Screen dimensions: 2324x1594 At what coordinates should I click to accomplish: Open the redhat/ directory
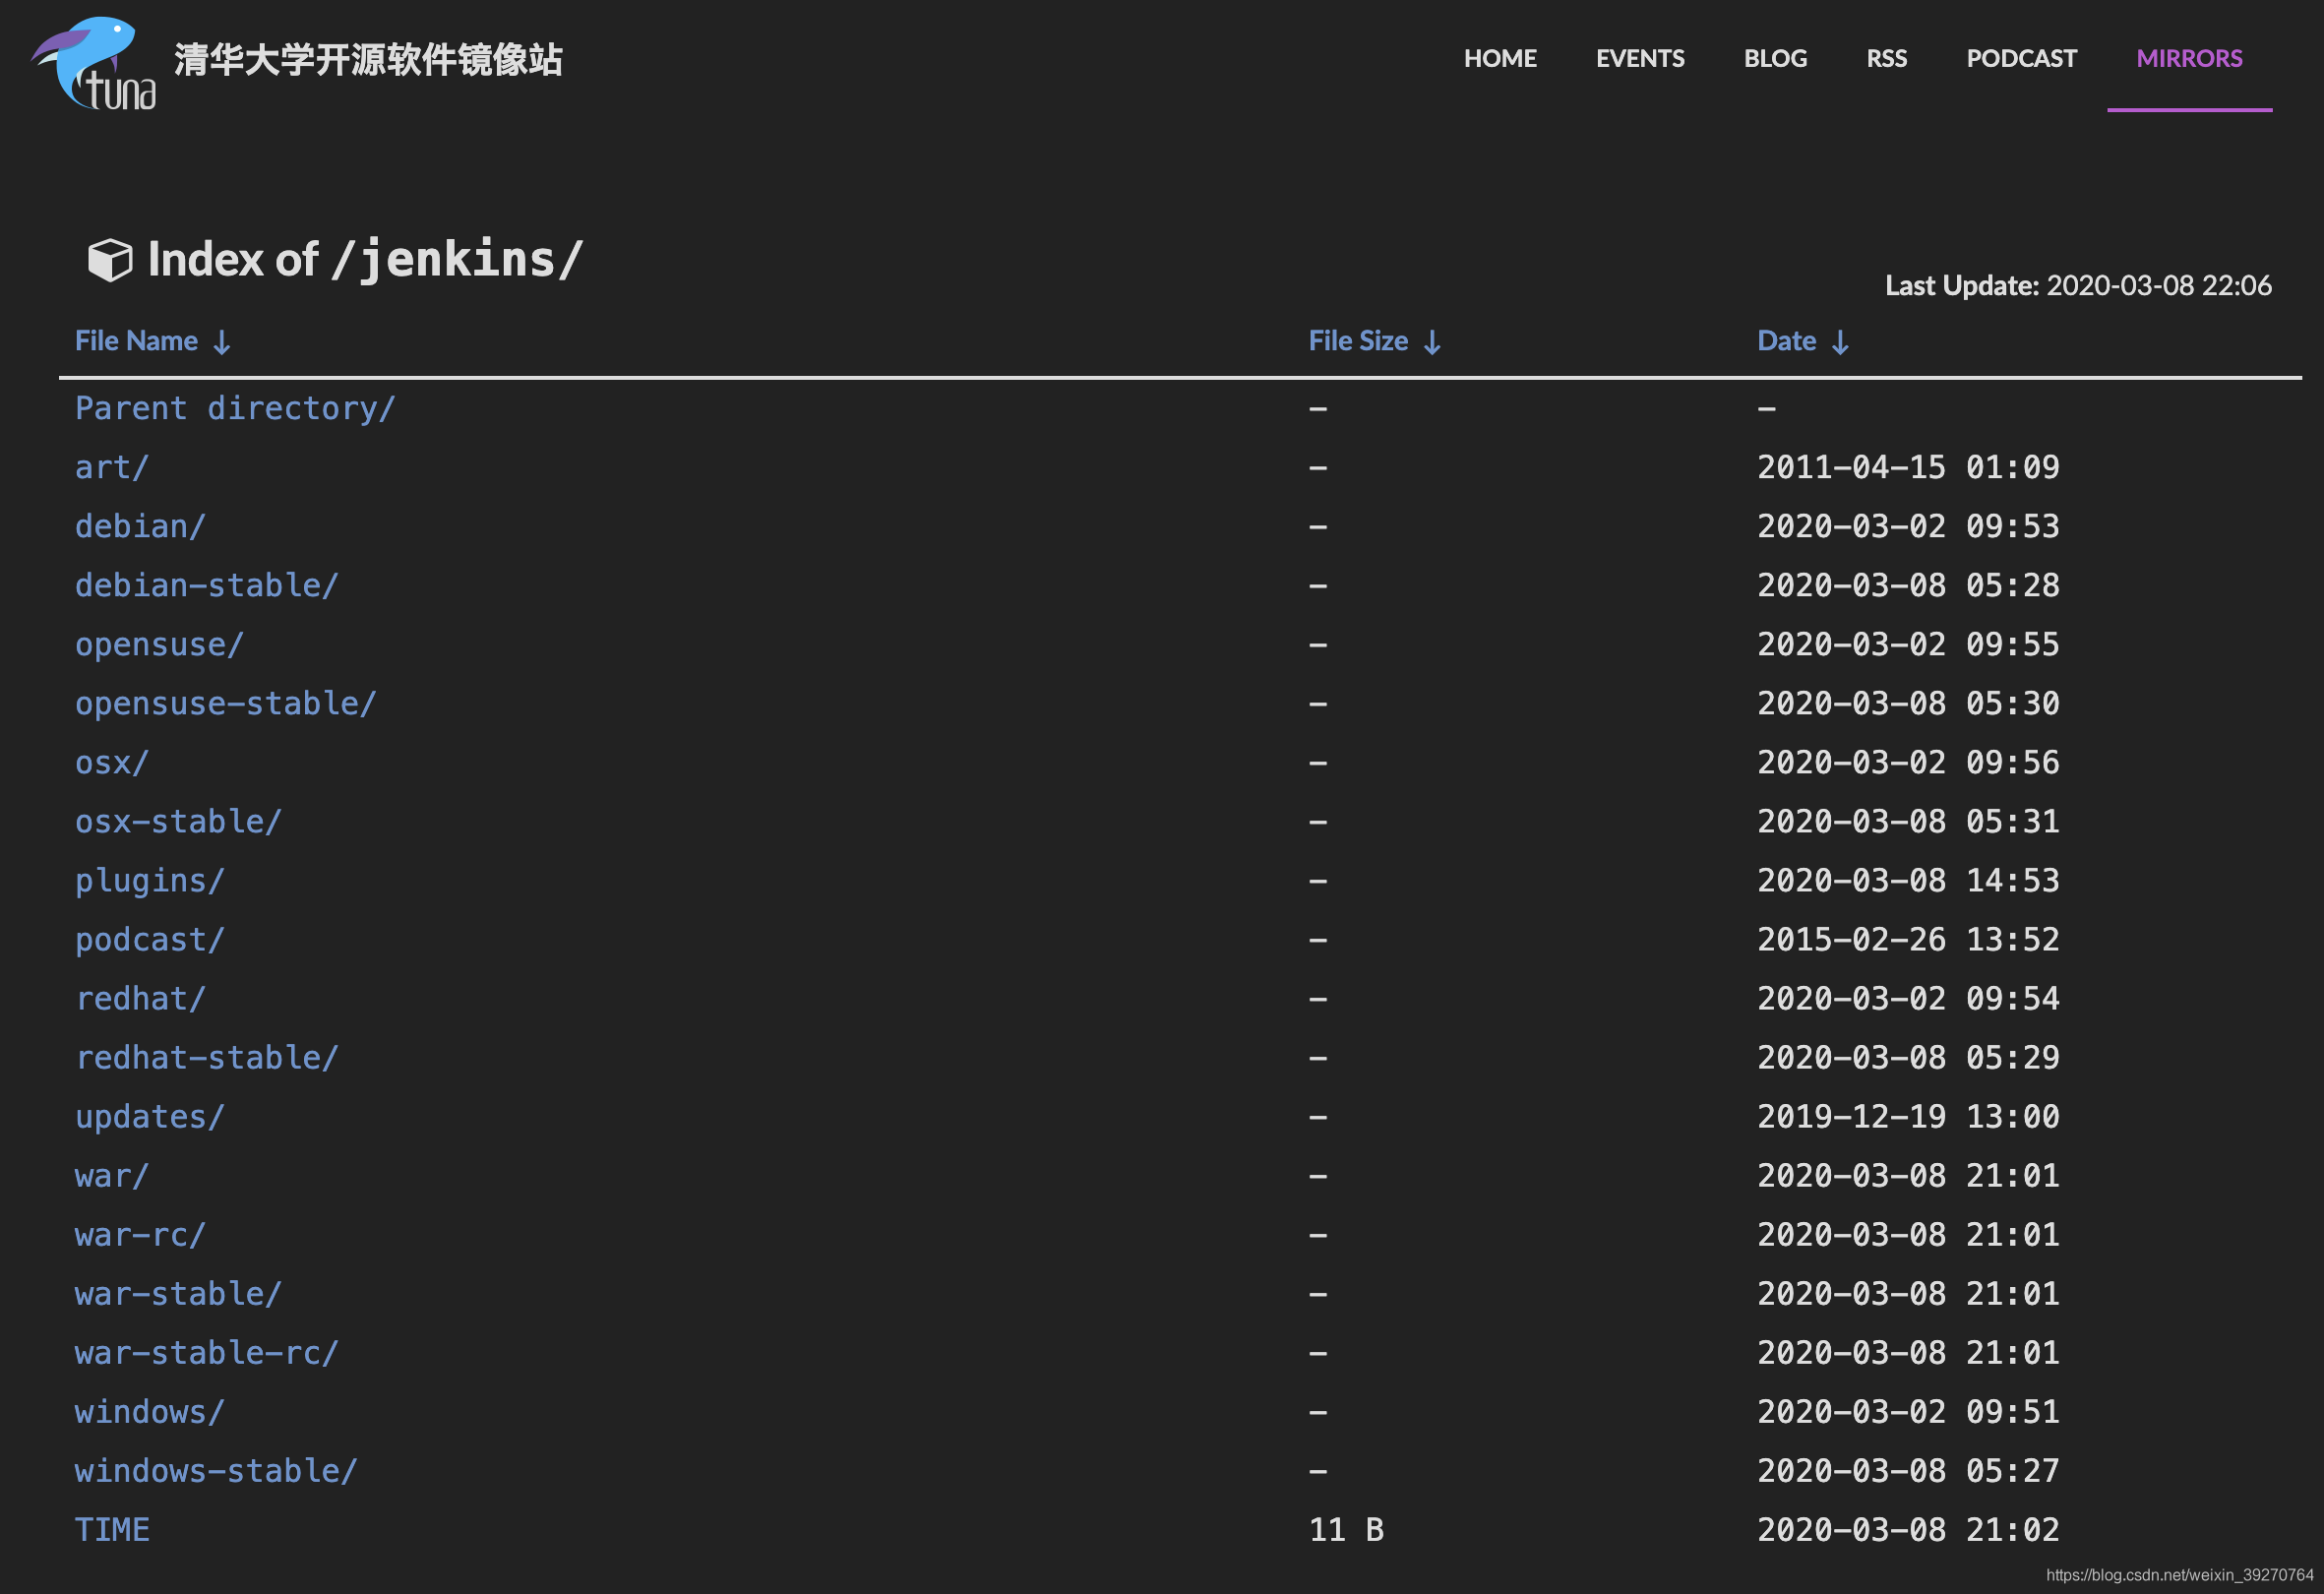[141, 998]
